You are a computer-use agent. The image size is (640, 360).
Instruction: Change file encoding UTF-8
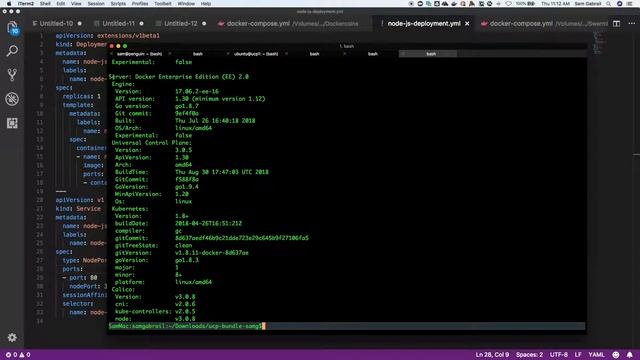pos(559,355)
